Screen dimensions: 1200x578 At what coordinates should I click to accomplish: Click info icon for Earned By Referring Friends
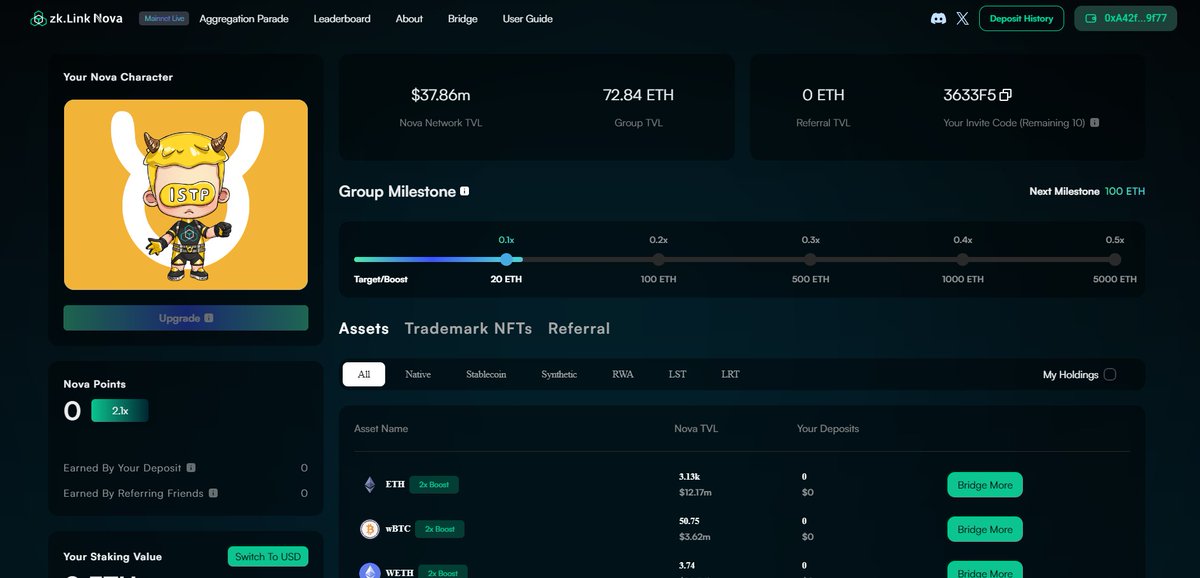213,493
